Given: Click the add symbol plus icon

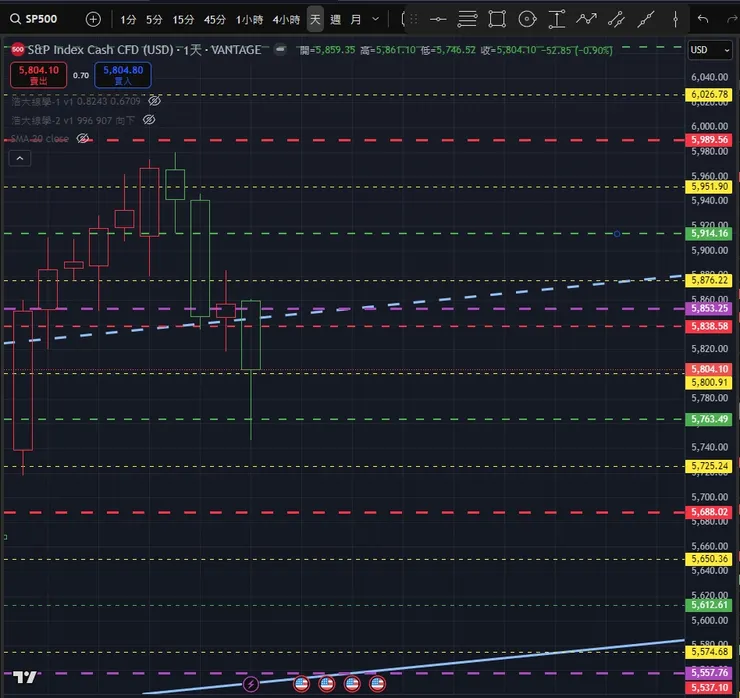Looking at the screenshot, I should tap(93, 19).
